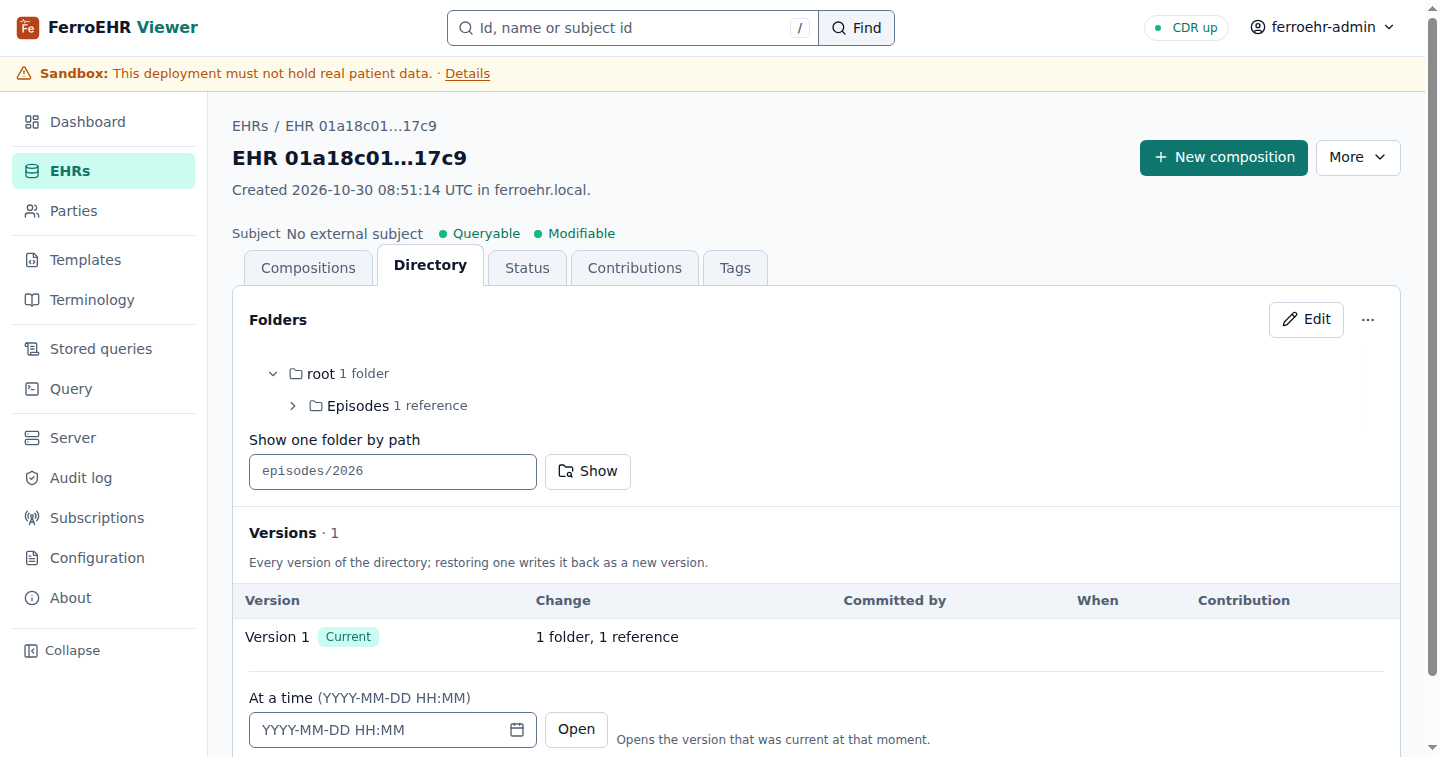This screenshot has height=757, width=1440.
Task: Click the New composition button
Action: tap(1224, 157)
